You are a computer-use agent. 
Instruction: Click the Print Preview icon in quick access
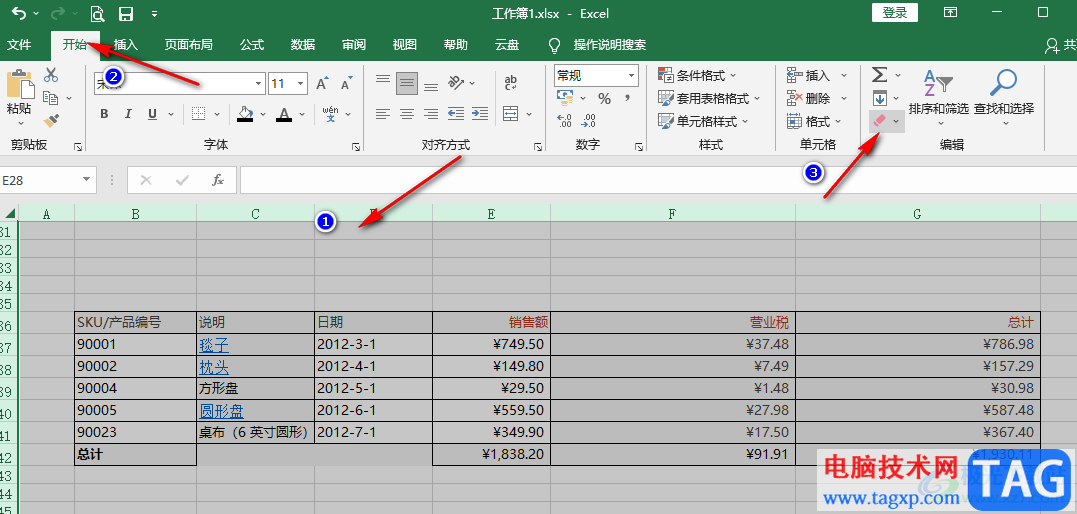(x=97, y=13)
